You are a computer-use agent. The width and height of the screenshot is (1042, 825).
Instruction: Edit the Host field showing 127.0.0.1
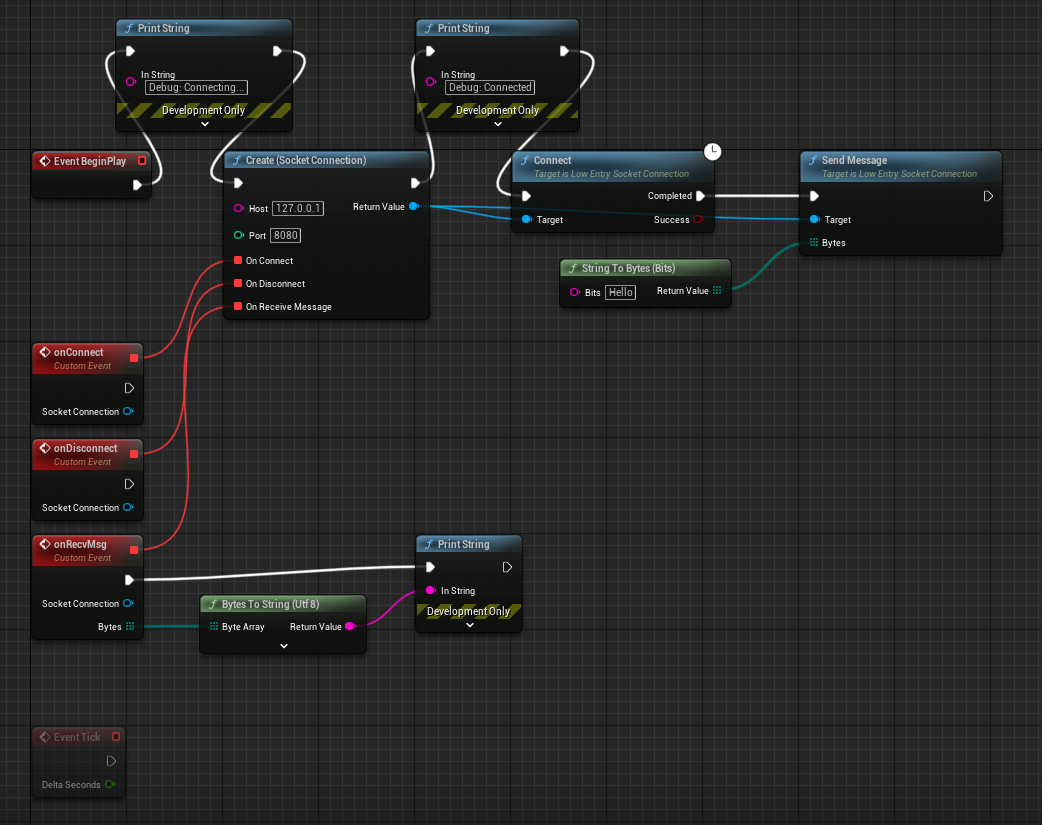(298, 209)
